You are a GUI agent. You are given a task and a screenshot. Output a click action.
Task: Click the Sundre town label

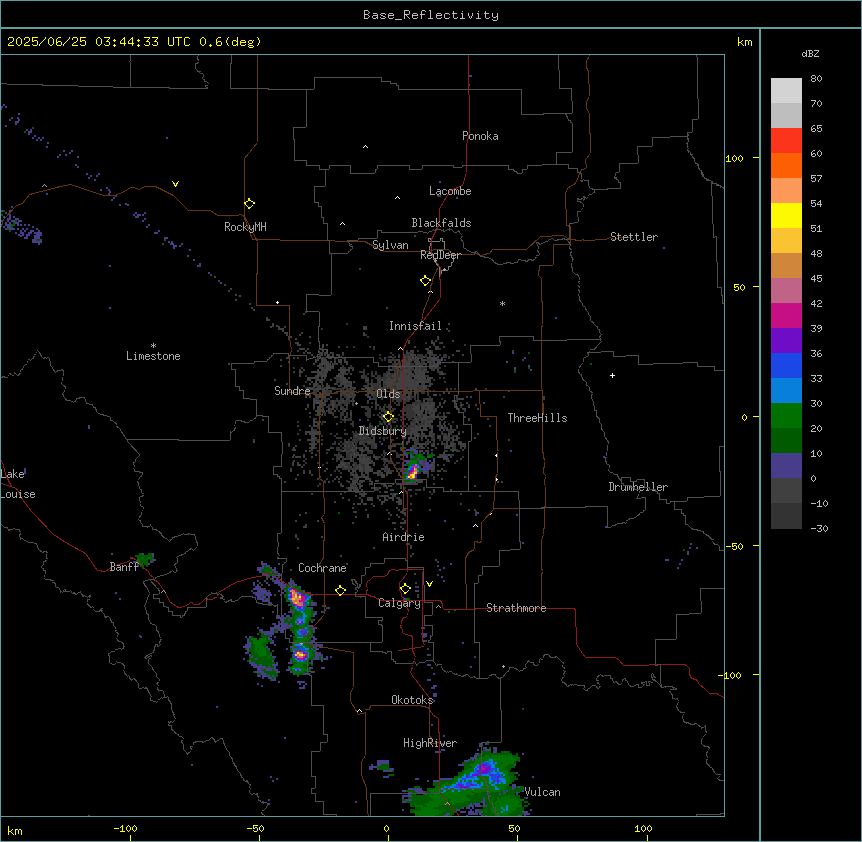(292, 391)
